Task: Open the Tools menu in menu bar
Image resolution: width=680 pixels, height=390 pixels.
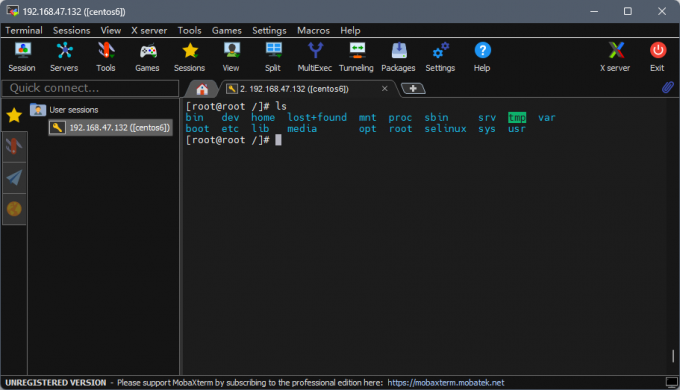Action: [x=190, y=30]
